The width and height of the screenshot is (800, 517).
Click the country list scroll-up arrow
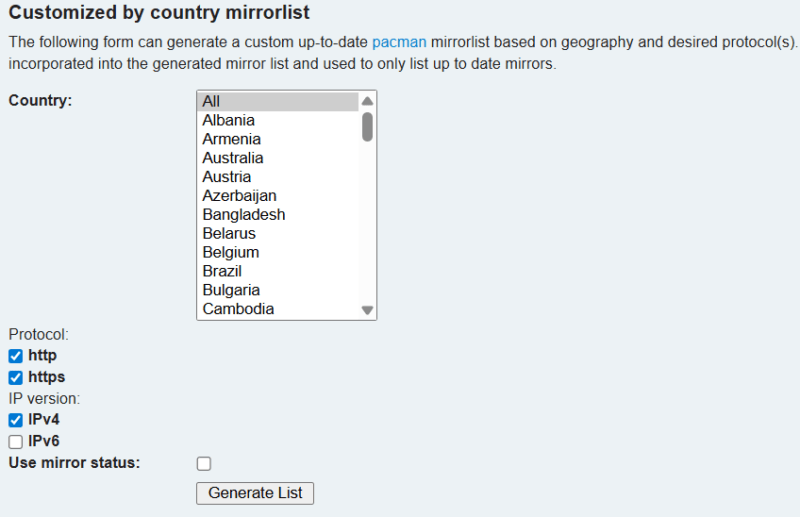(367, 101)
